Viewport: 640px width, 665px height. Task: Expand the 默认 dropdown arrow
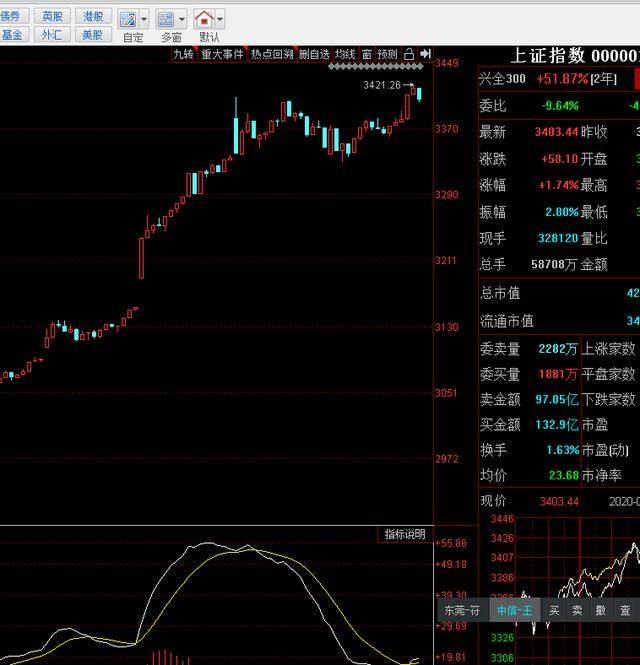pos(220,19)
